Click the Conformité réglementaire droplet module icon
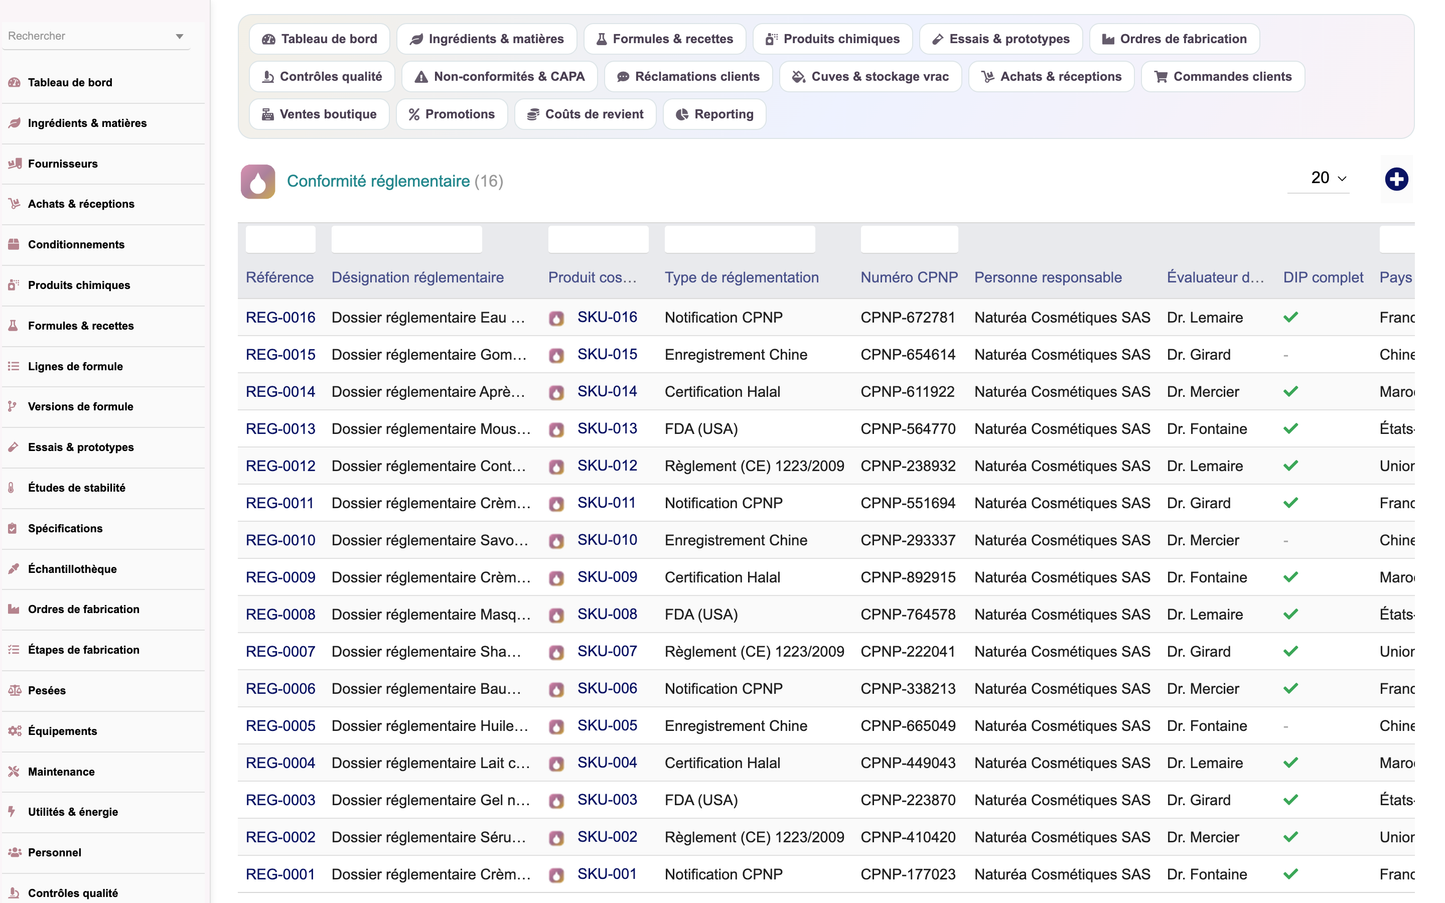Screen dimensions: 1445x903 pos(258,181)
